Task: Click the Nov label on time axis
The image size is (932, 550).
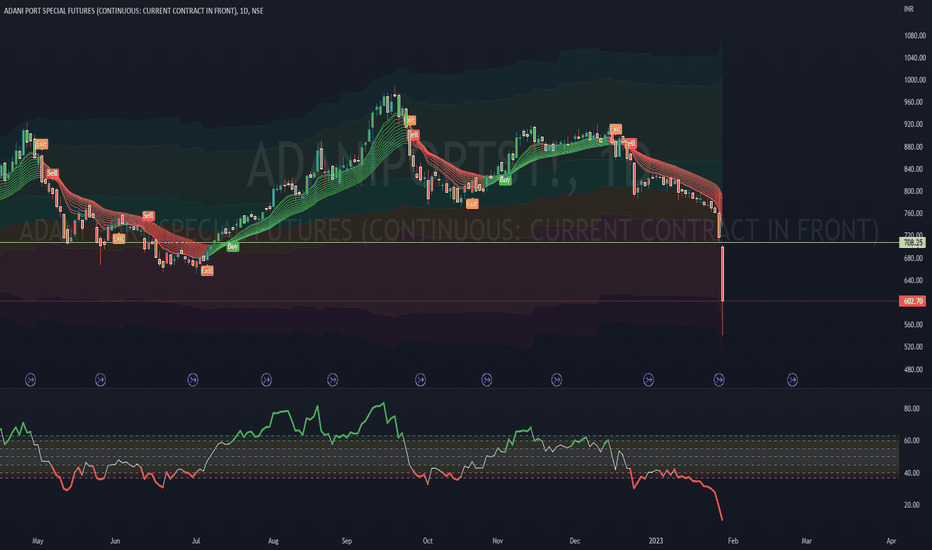Action: tap(498, 541)
